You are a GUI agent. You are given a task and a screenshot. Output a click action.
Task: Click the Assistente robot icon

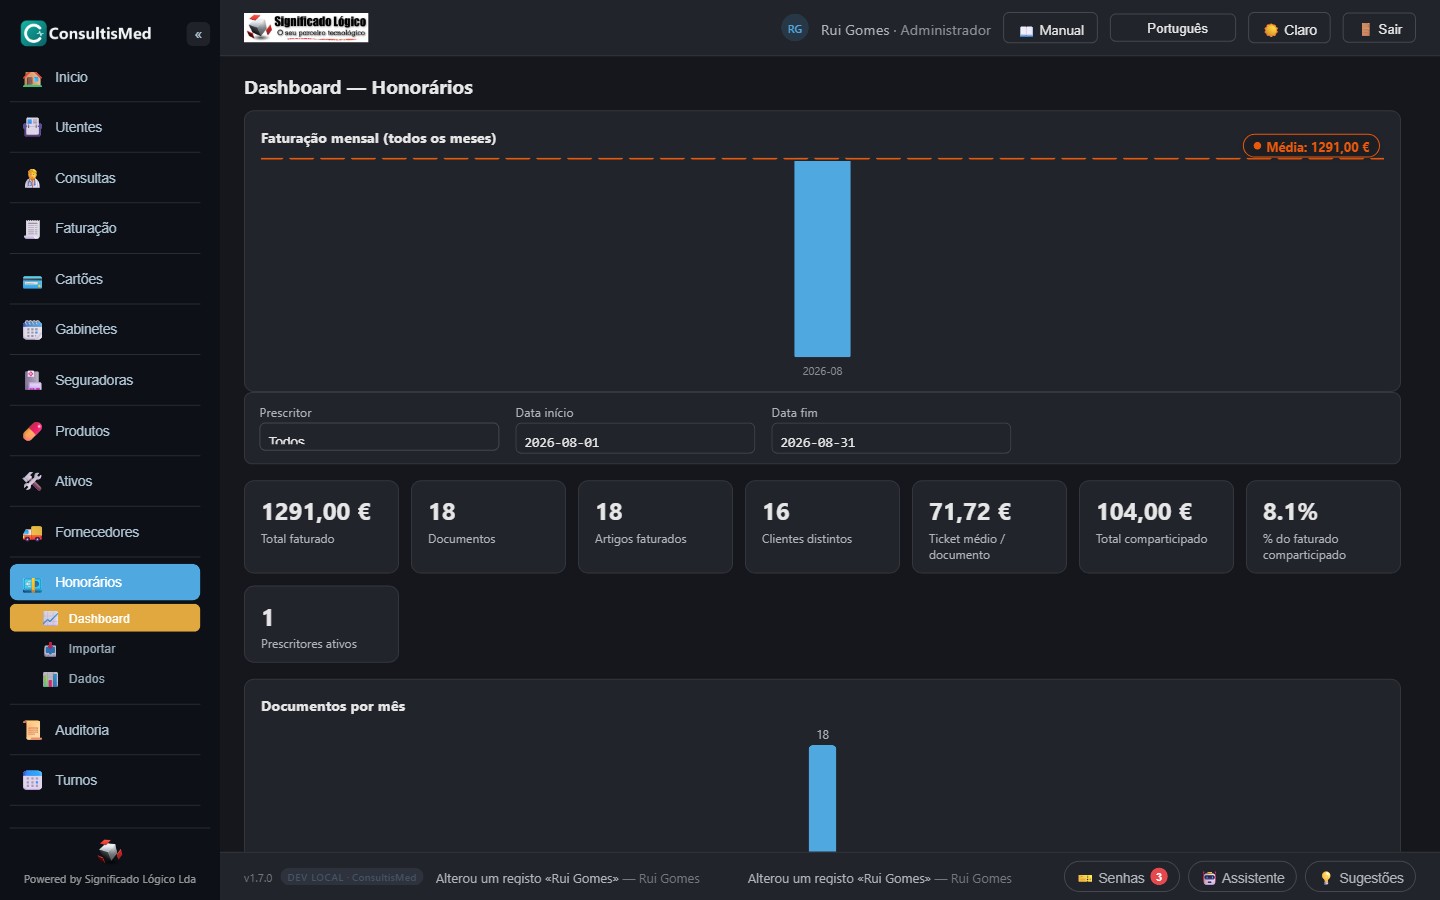coord(1209,878)
